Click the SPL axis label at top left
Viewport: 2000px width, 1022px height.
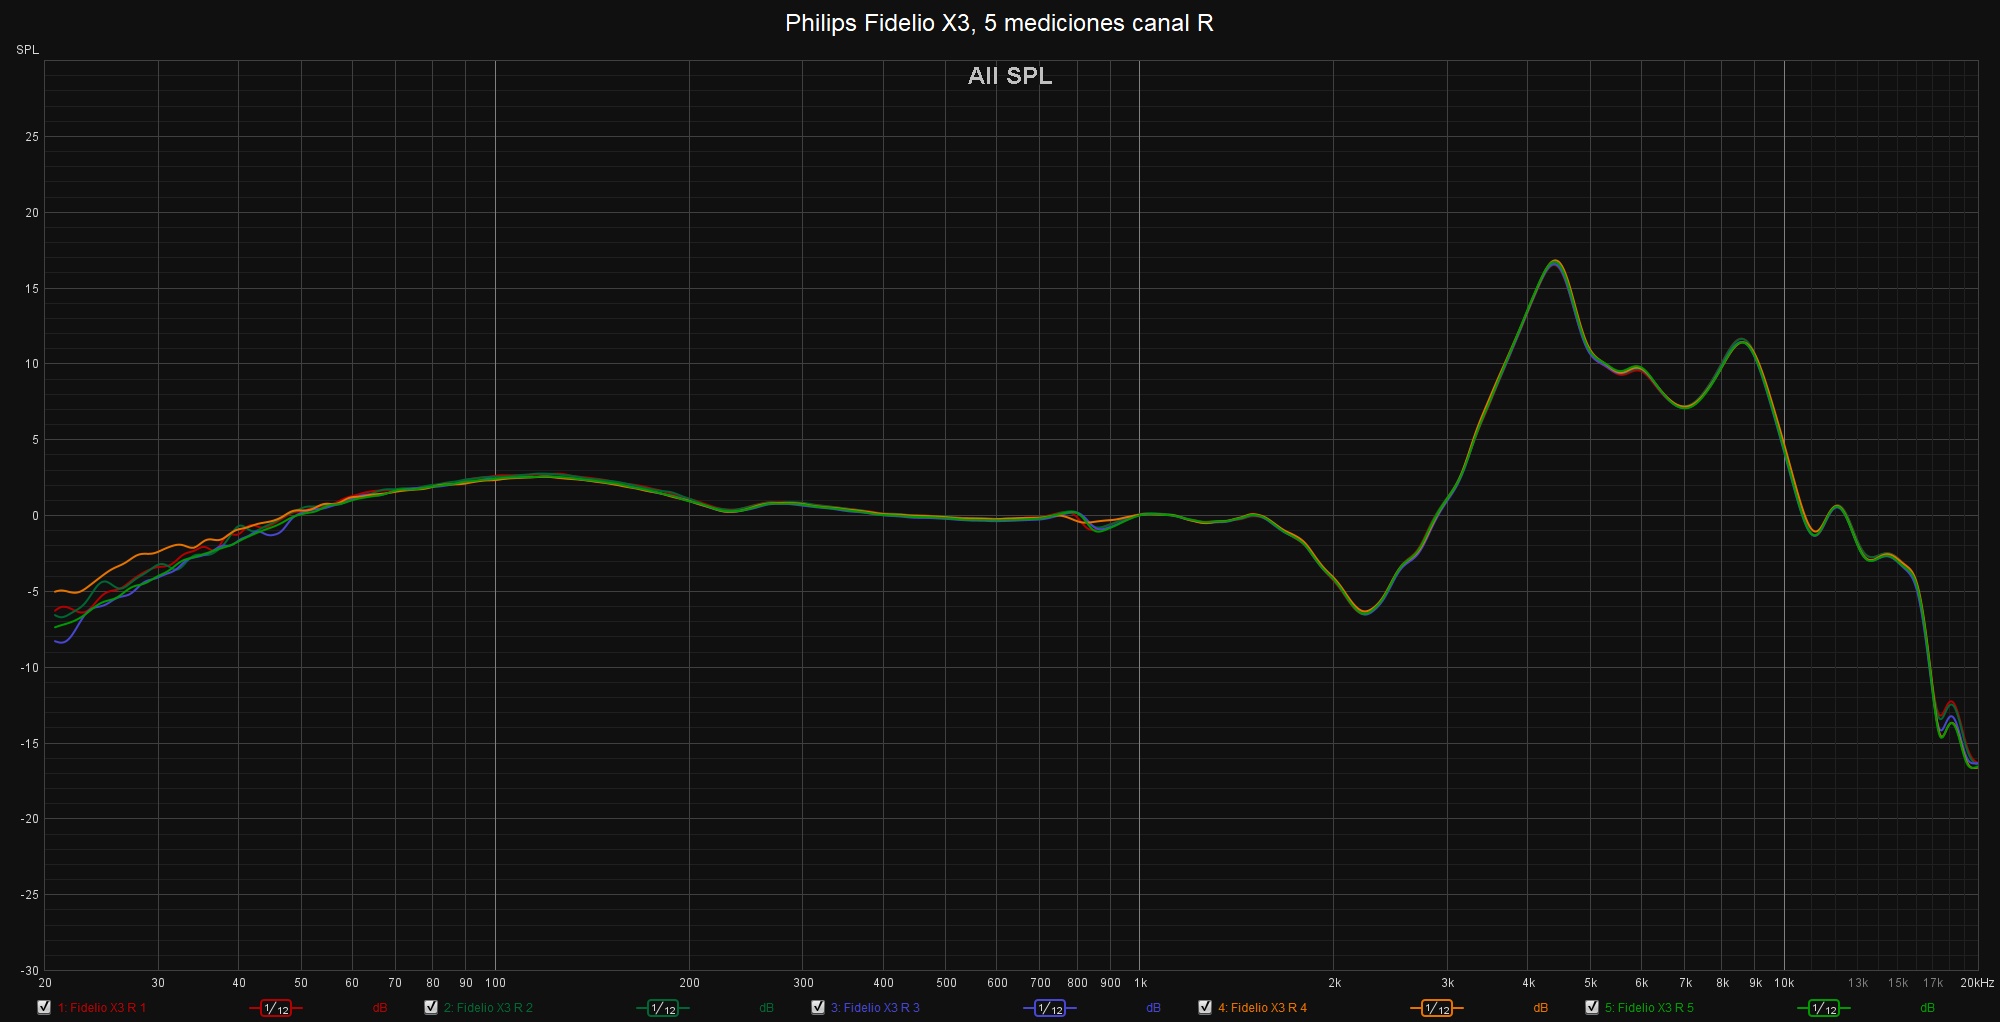27,50
